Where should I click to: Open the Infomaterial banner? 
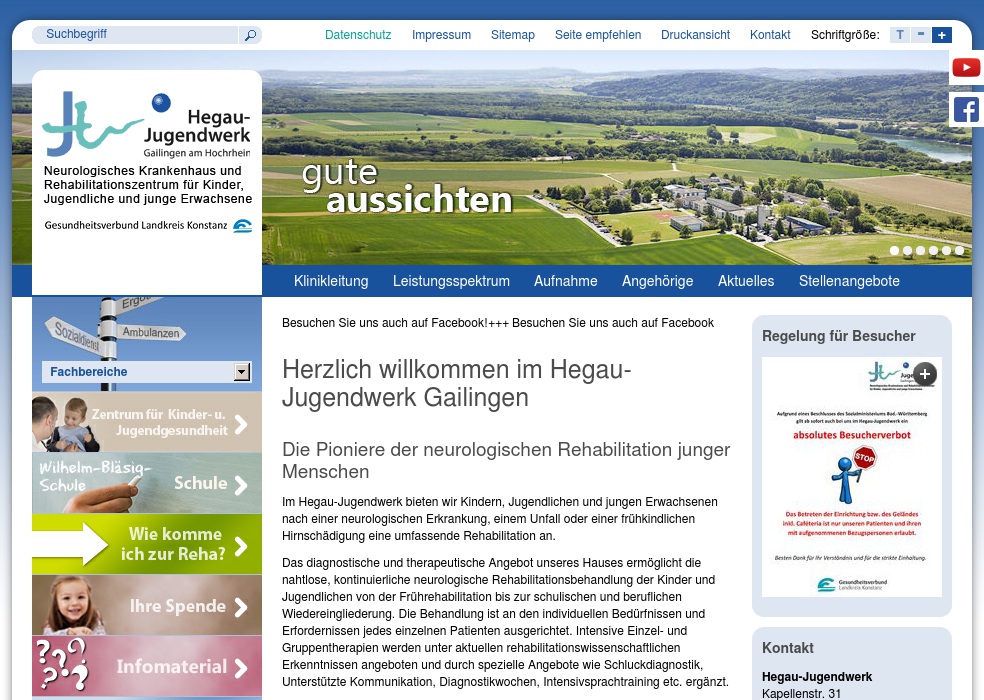tap(147, 665)
